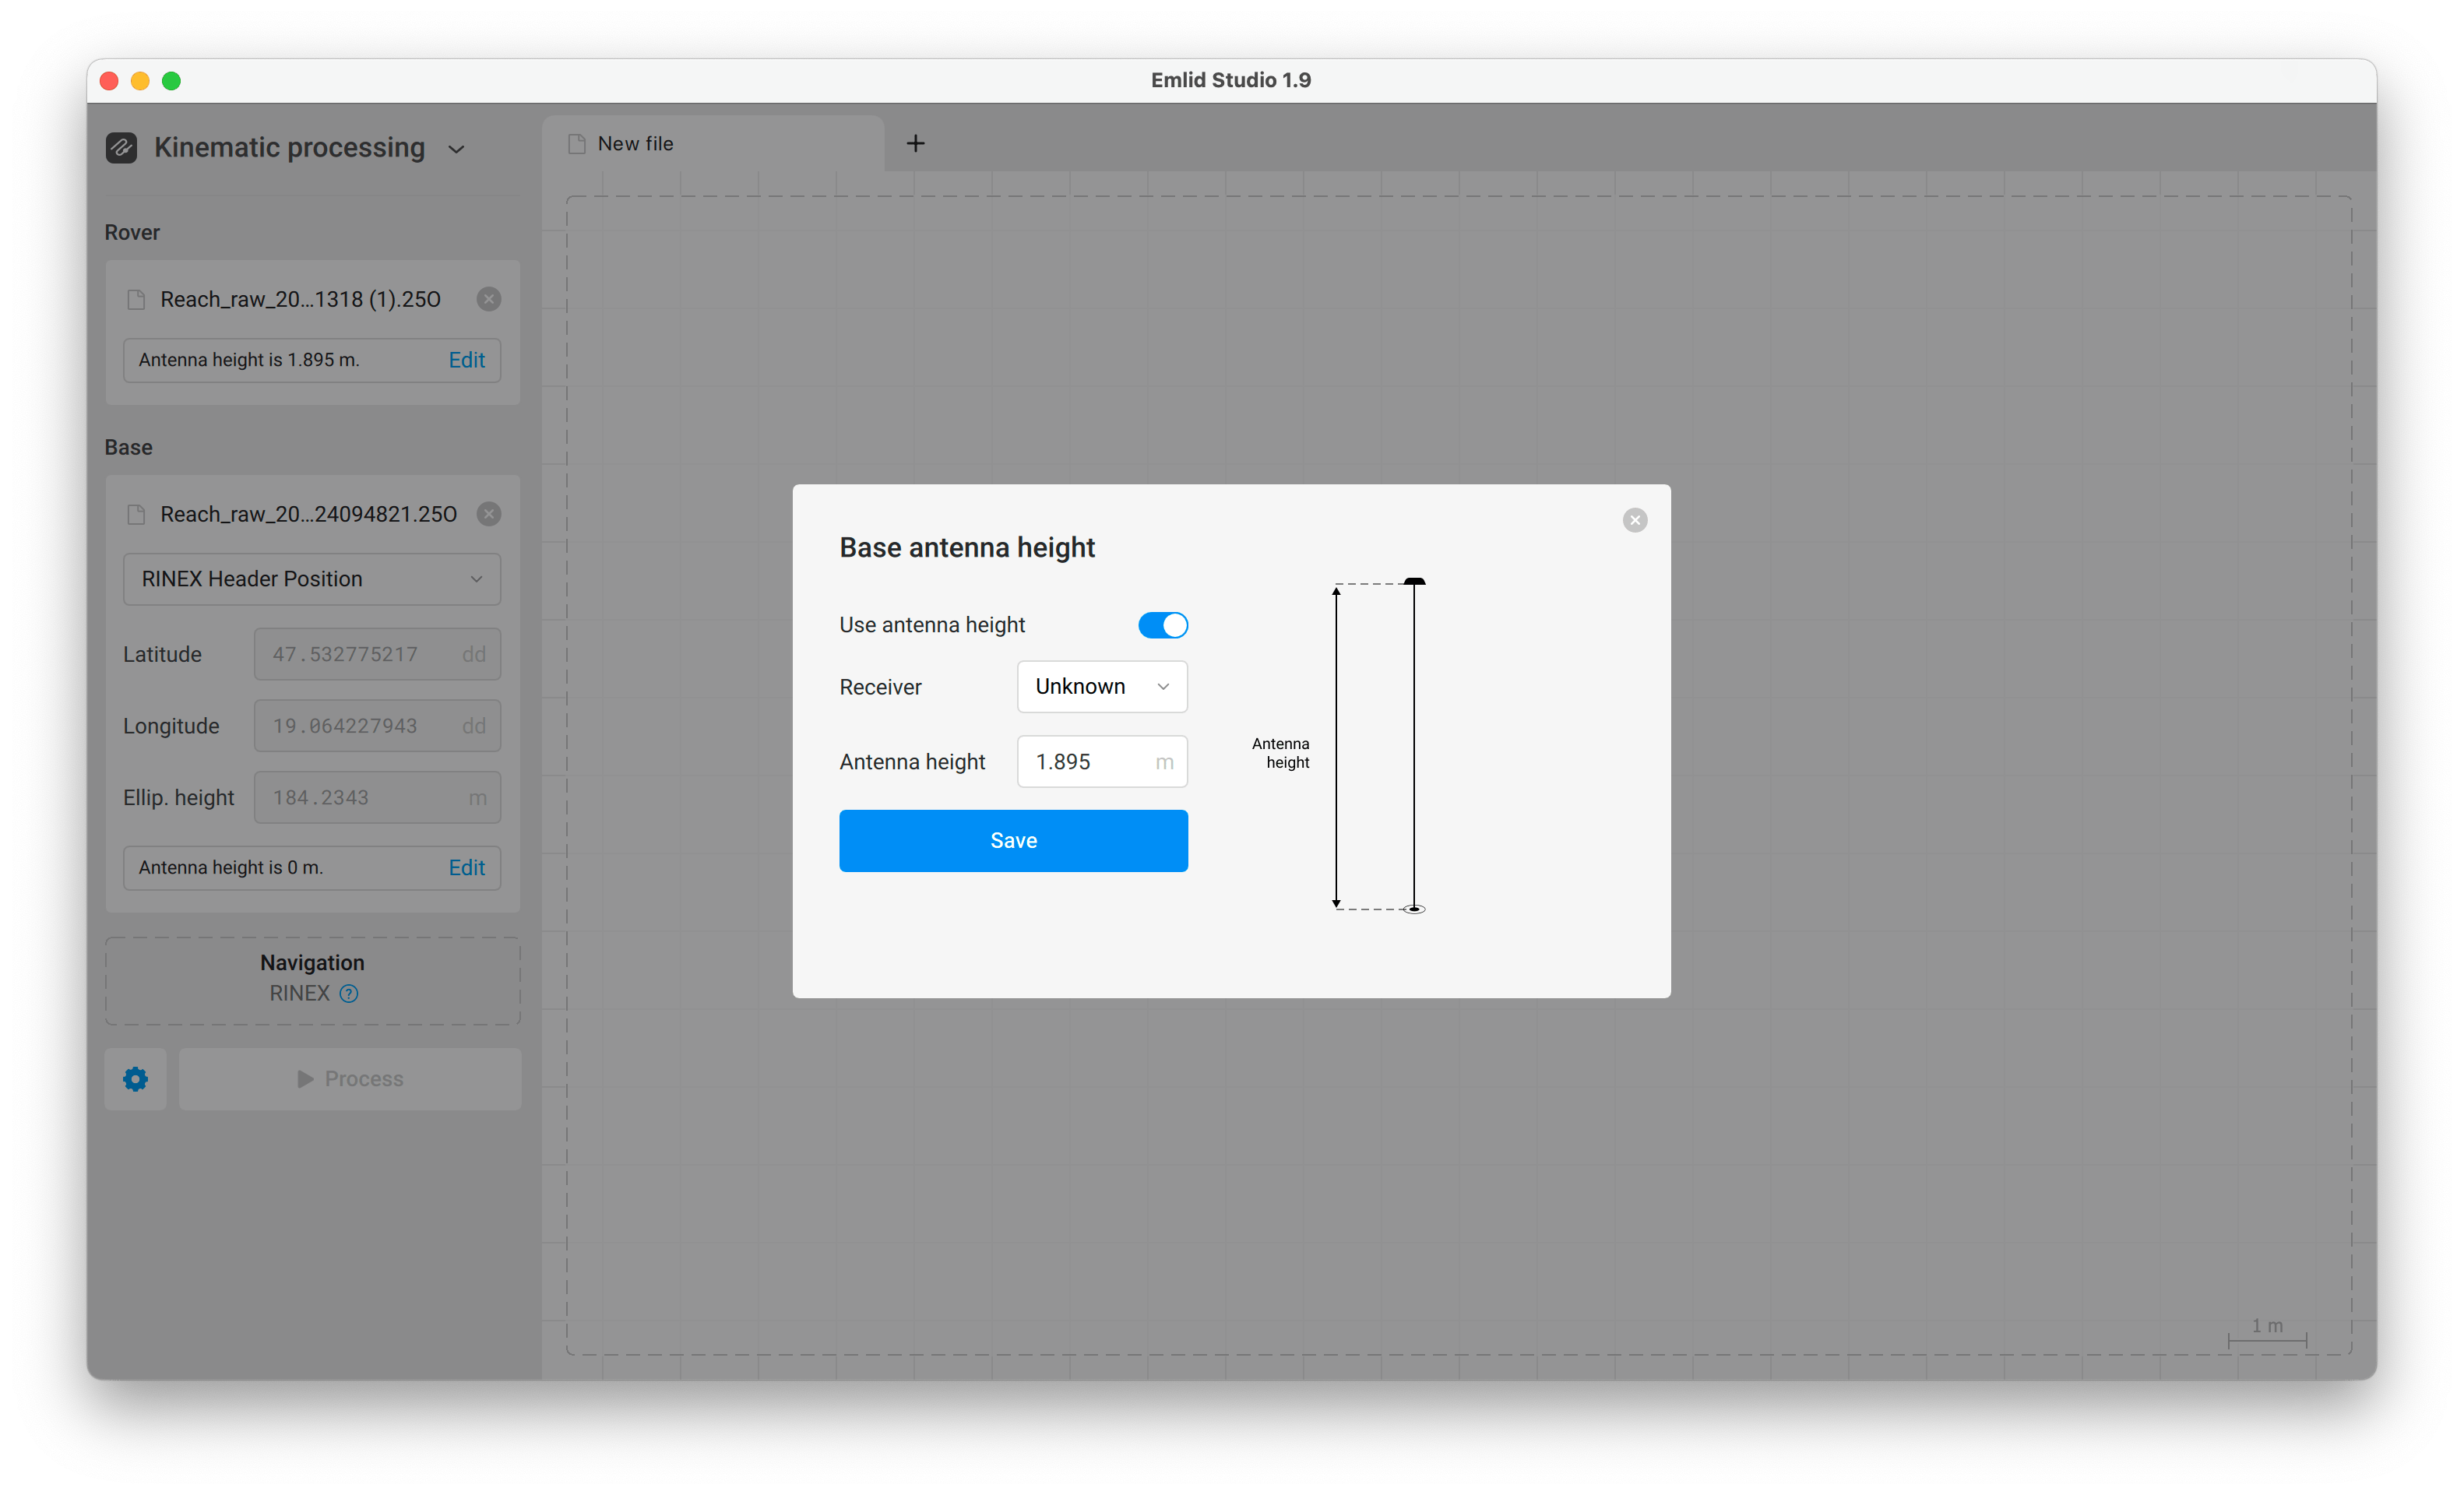The height and width of the screenshot is (1495, 2464).
Task: Add a new tab with plus icon
Action: click(x=915, y=144)
